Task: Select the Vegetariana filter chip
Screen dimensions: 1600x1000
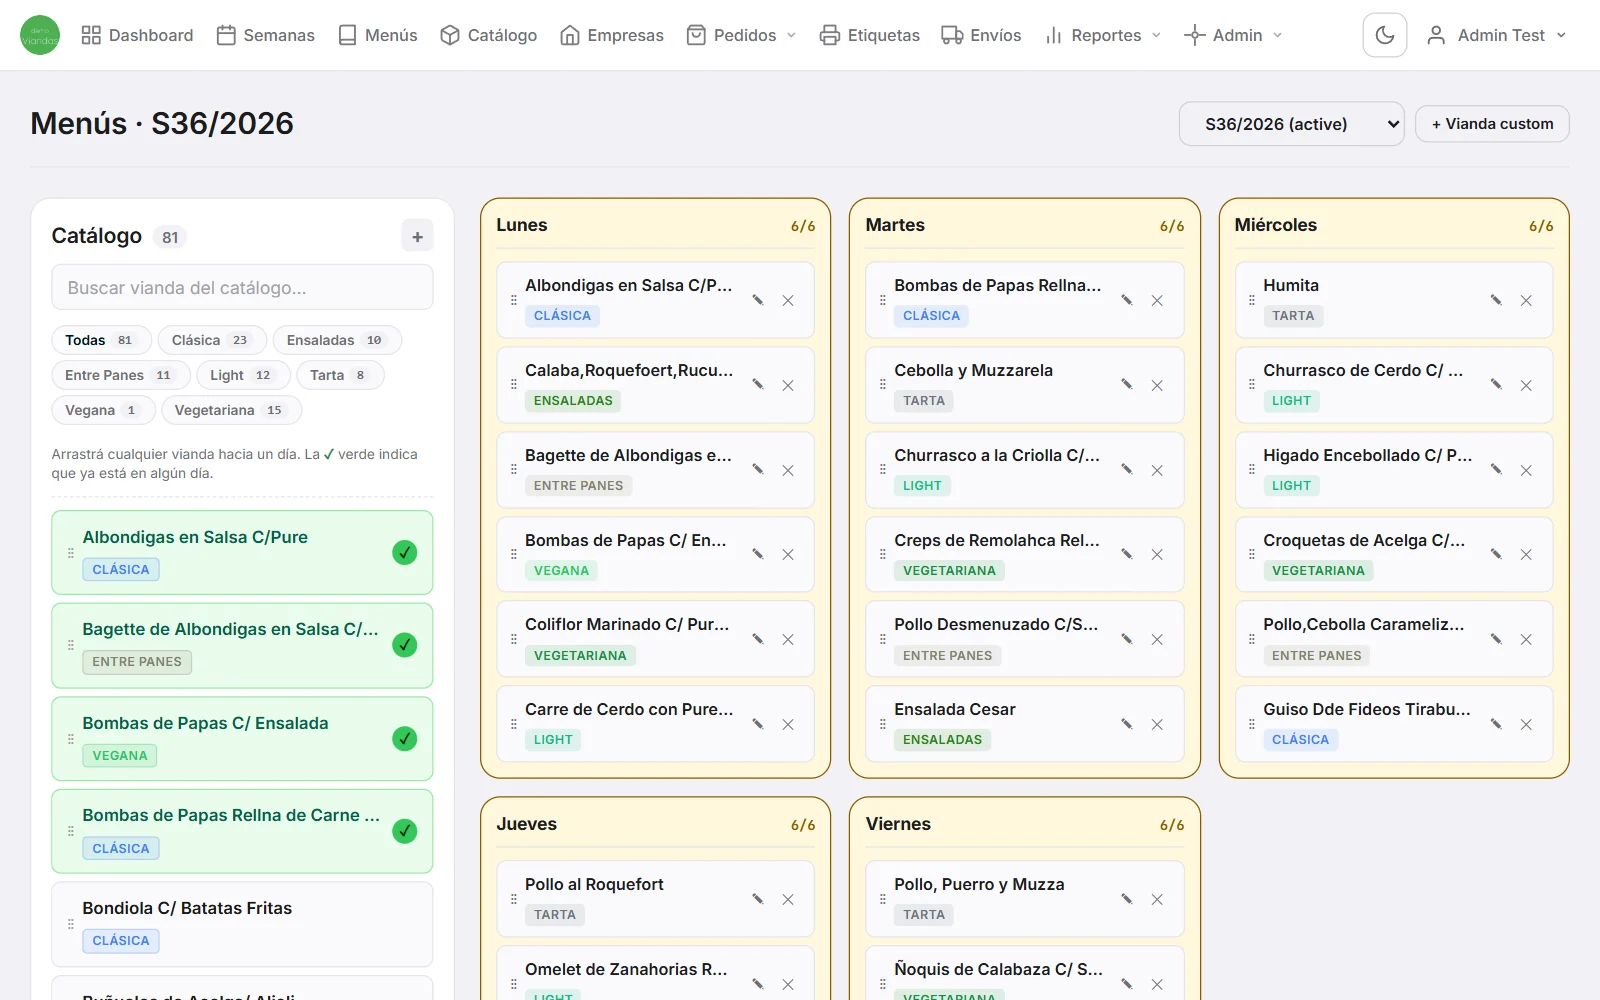Action: [x=231, y=410]
